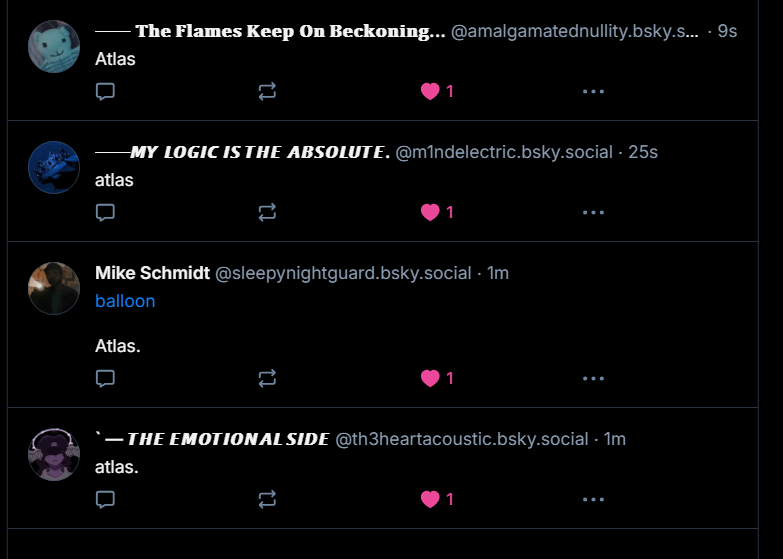Open Mike Schmidt's profile name

click(x=152, y=273)
